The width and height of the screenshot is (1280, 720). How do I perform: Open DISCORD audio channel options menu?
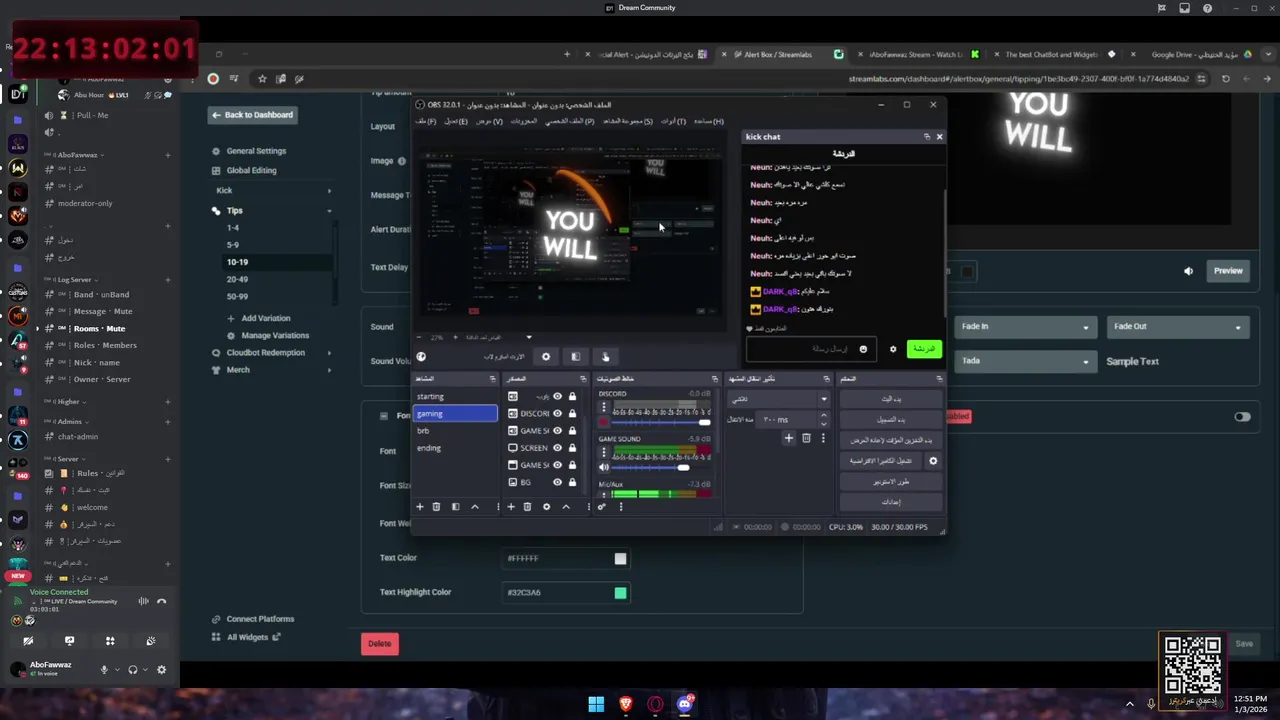point(604,407)
